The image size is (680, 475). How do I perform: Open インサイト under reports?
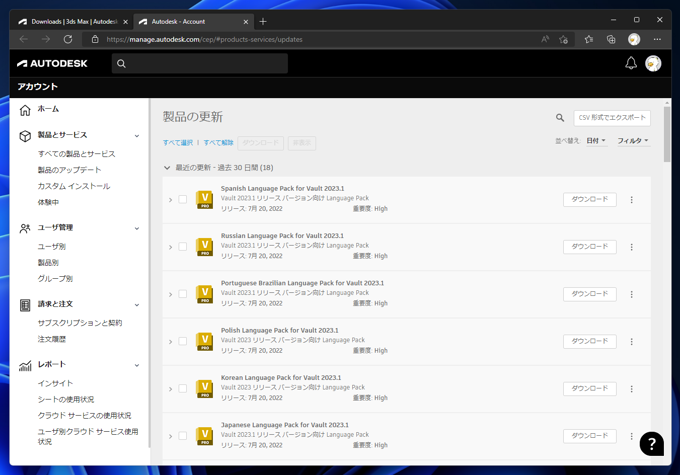pyautogui.click(x=55, y=383)
